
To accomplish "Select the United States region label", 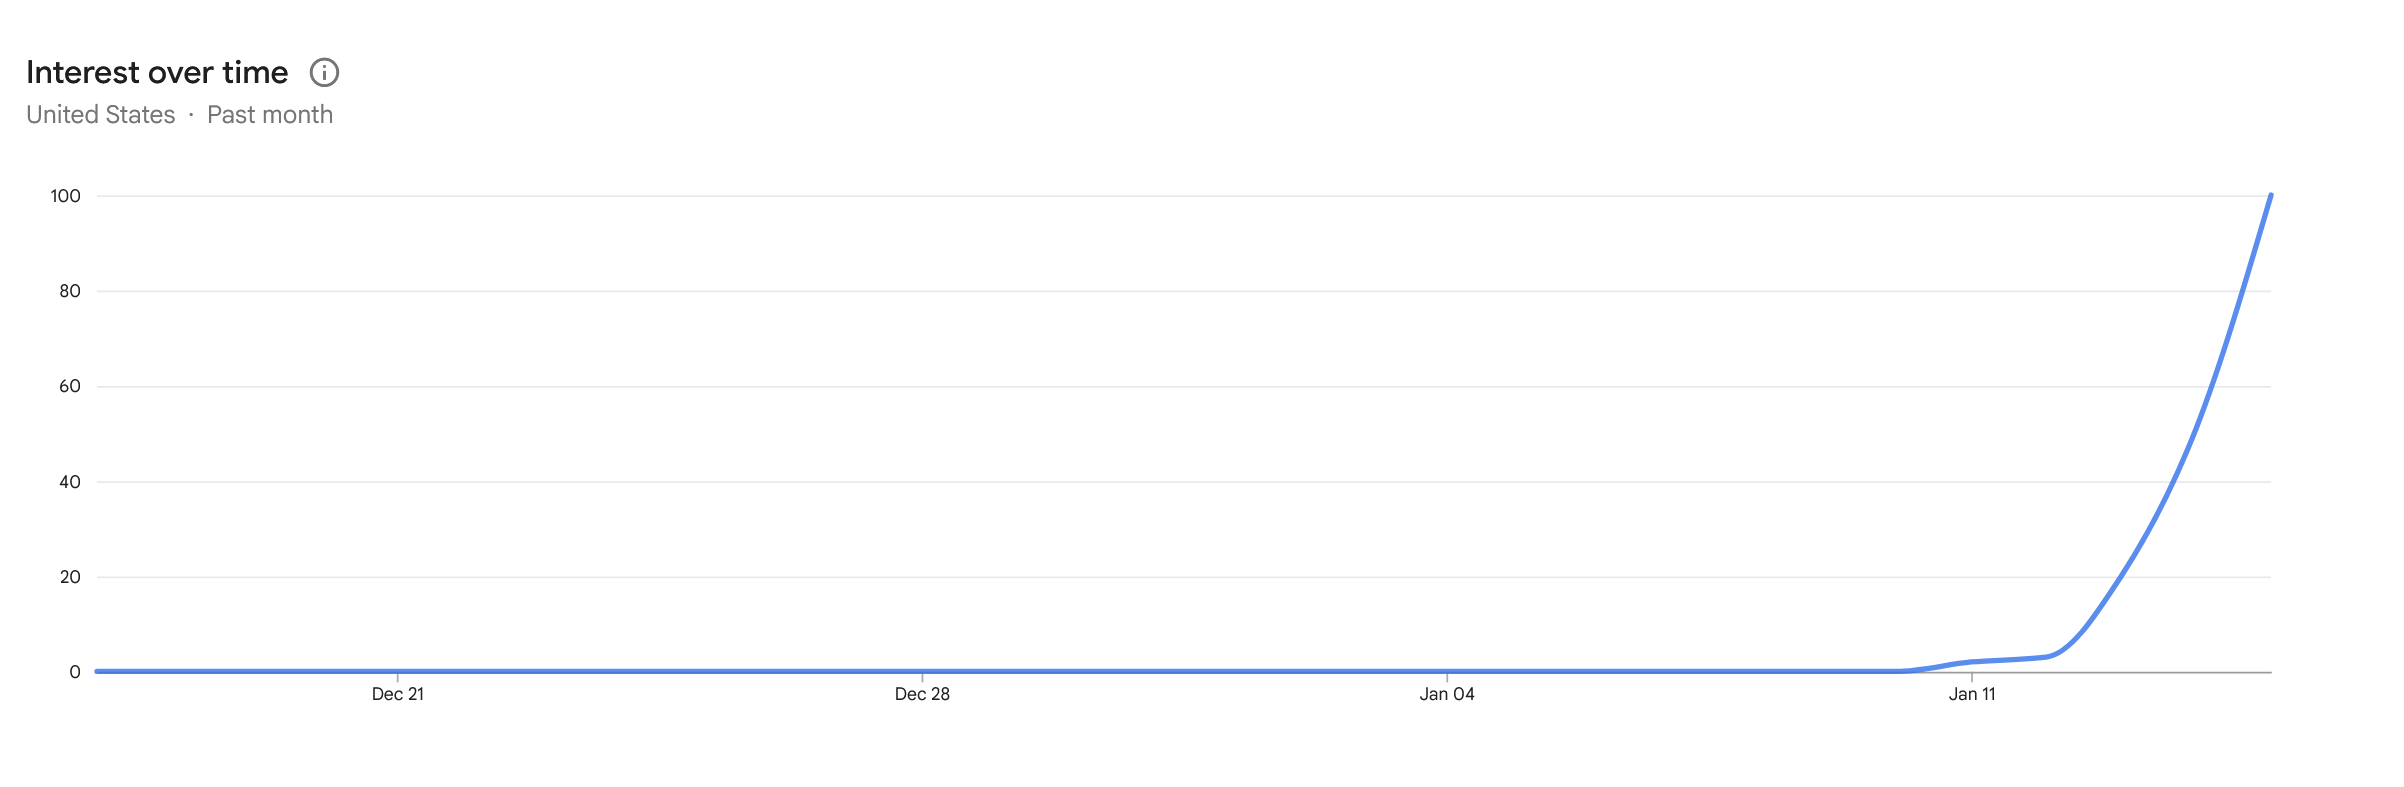I will coord(100,115).
